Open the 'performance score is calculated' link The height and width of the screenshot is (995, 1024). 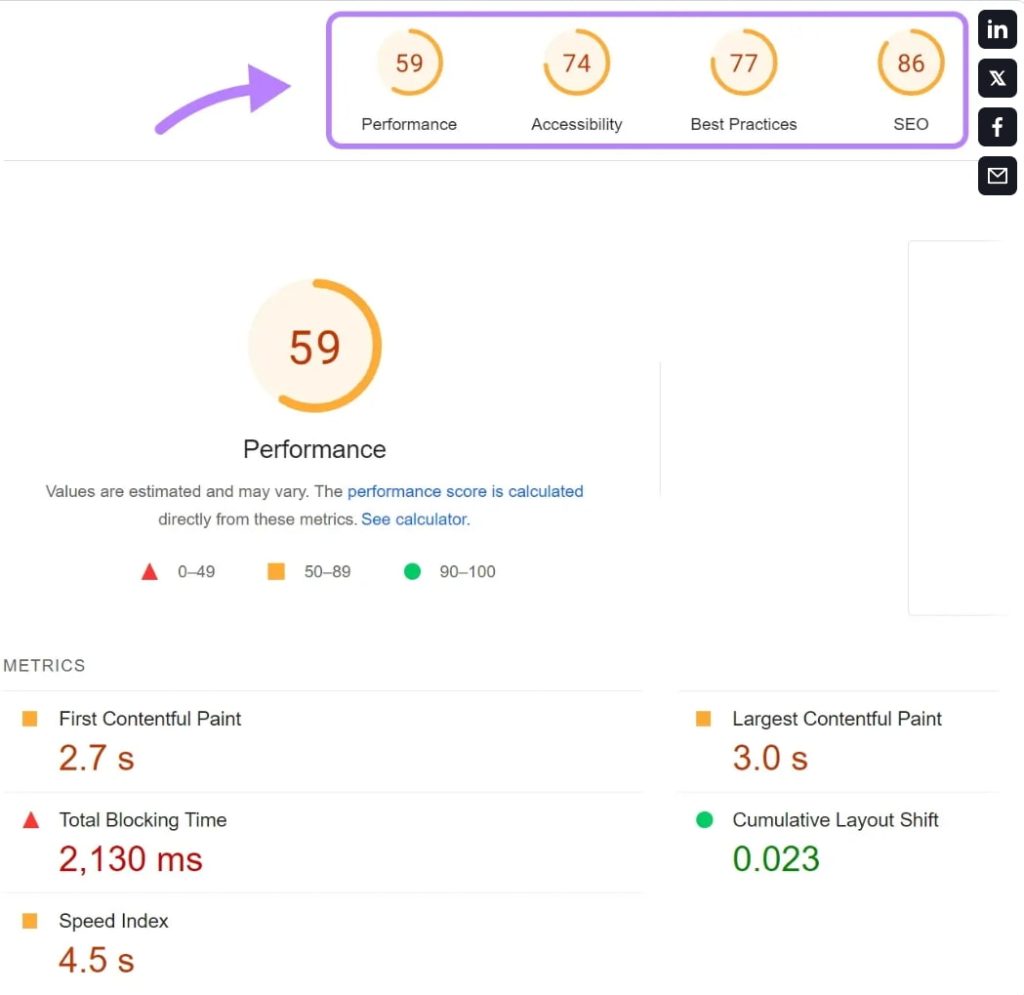pos(465,492)
